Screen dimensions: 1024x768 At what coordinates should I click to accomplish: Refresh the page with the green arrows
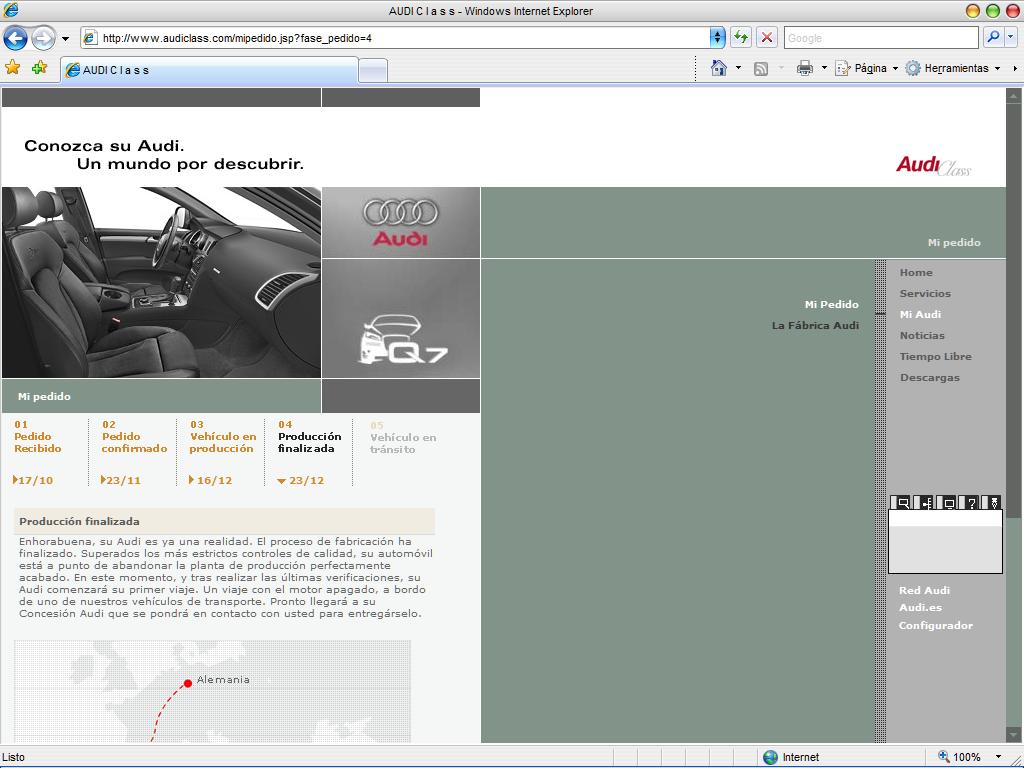click(x=741, y=38)
